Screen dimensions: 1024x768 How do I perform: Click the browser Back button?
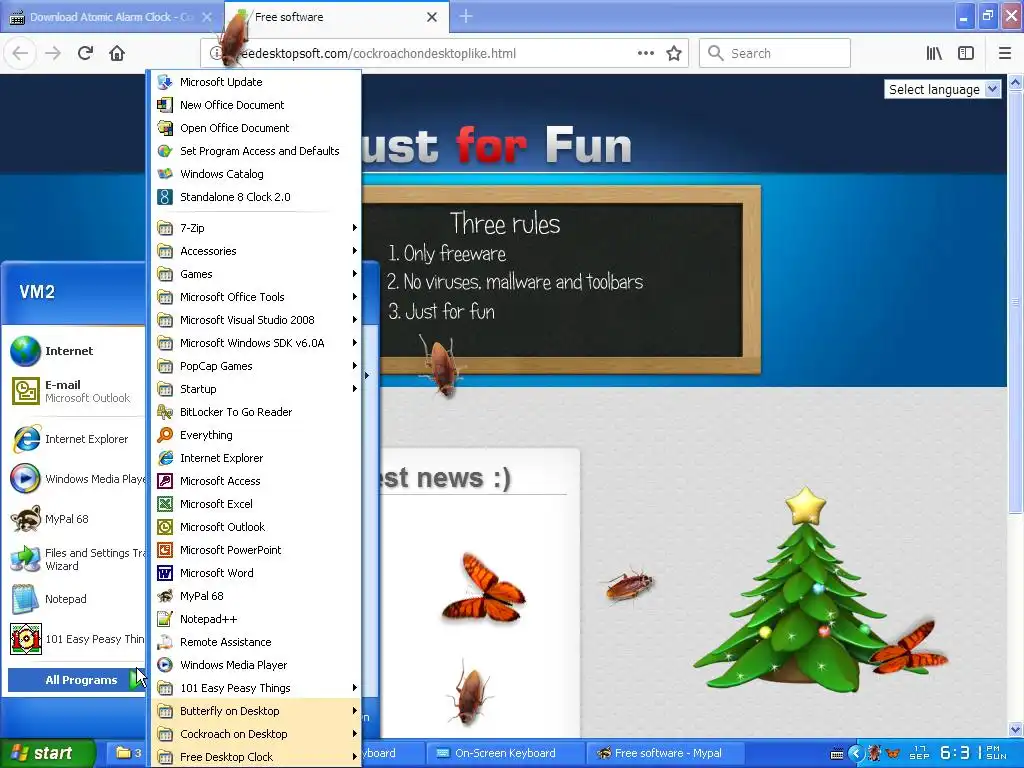coord(20,53)
